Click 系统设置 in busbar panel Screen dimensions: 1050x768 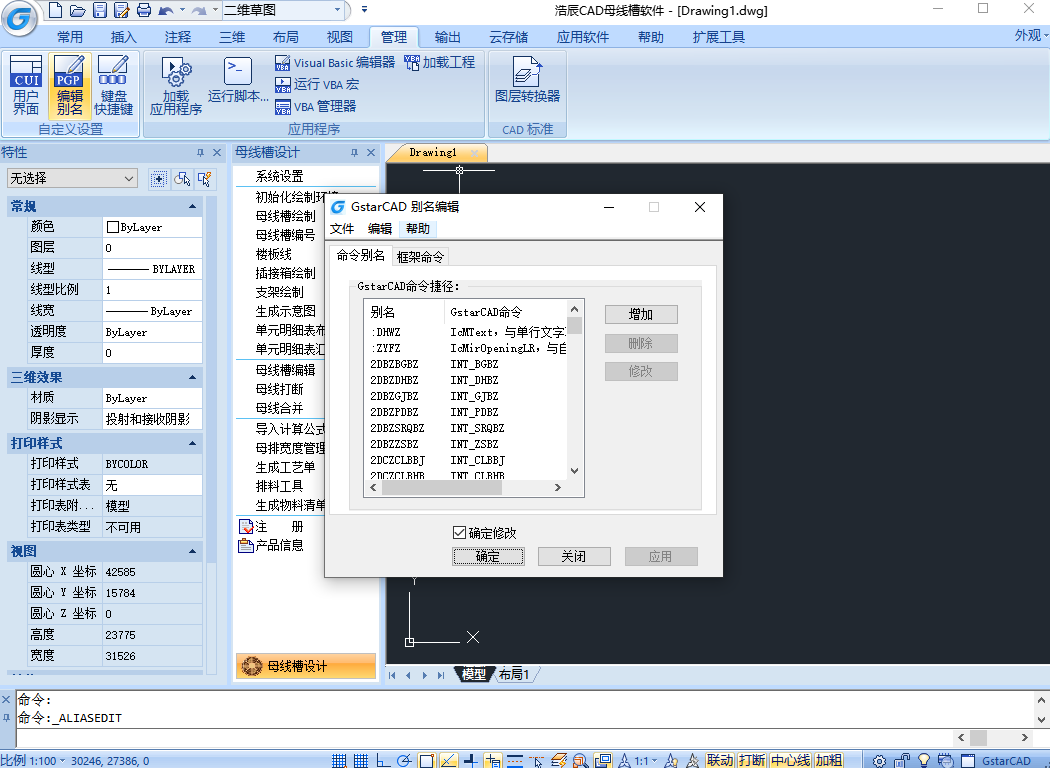(279, 176)
